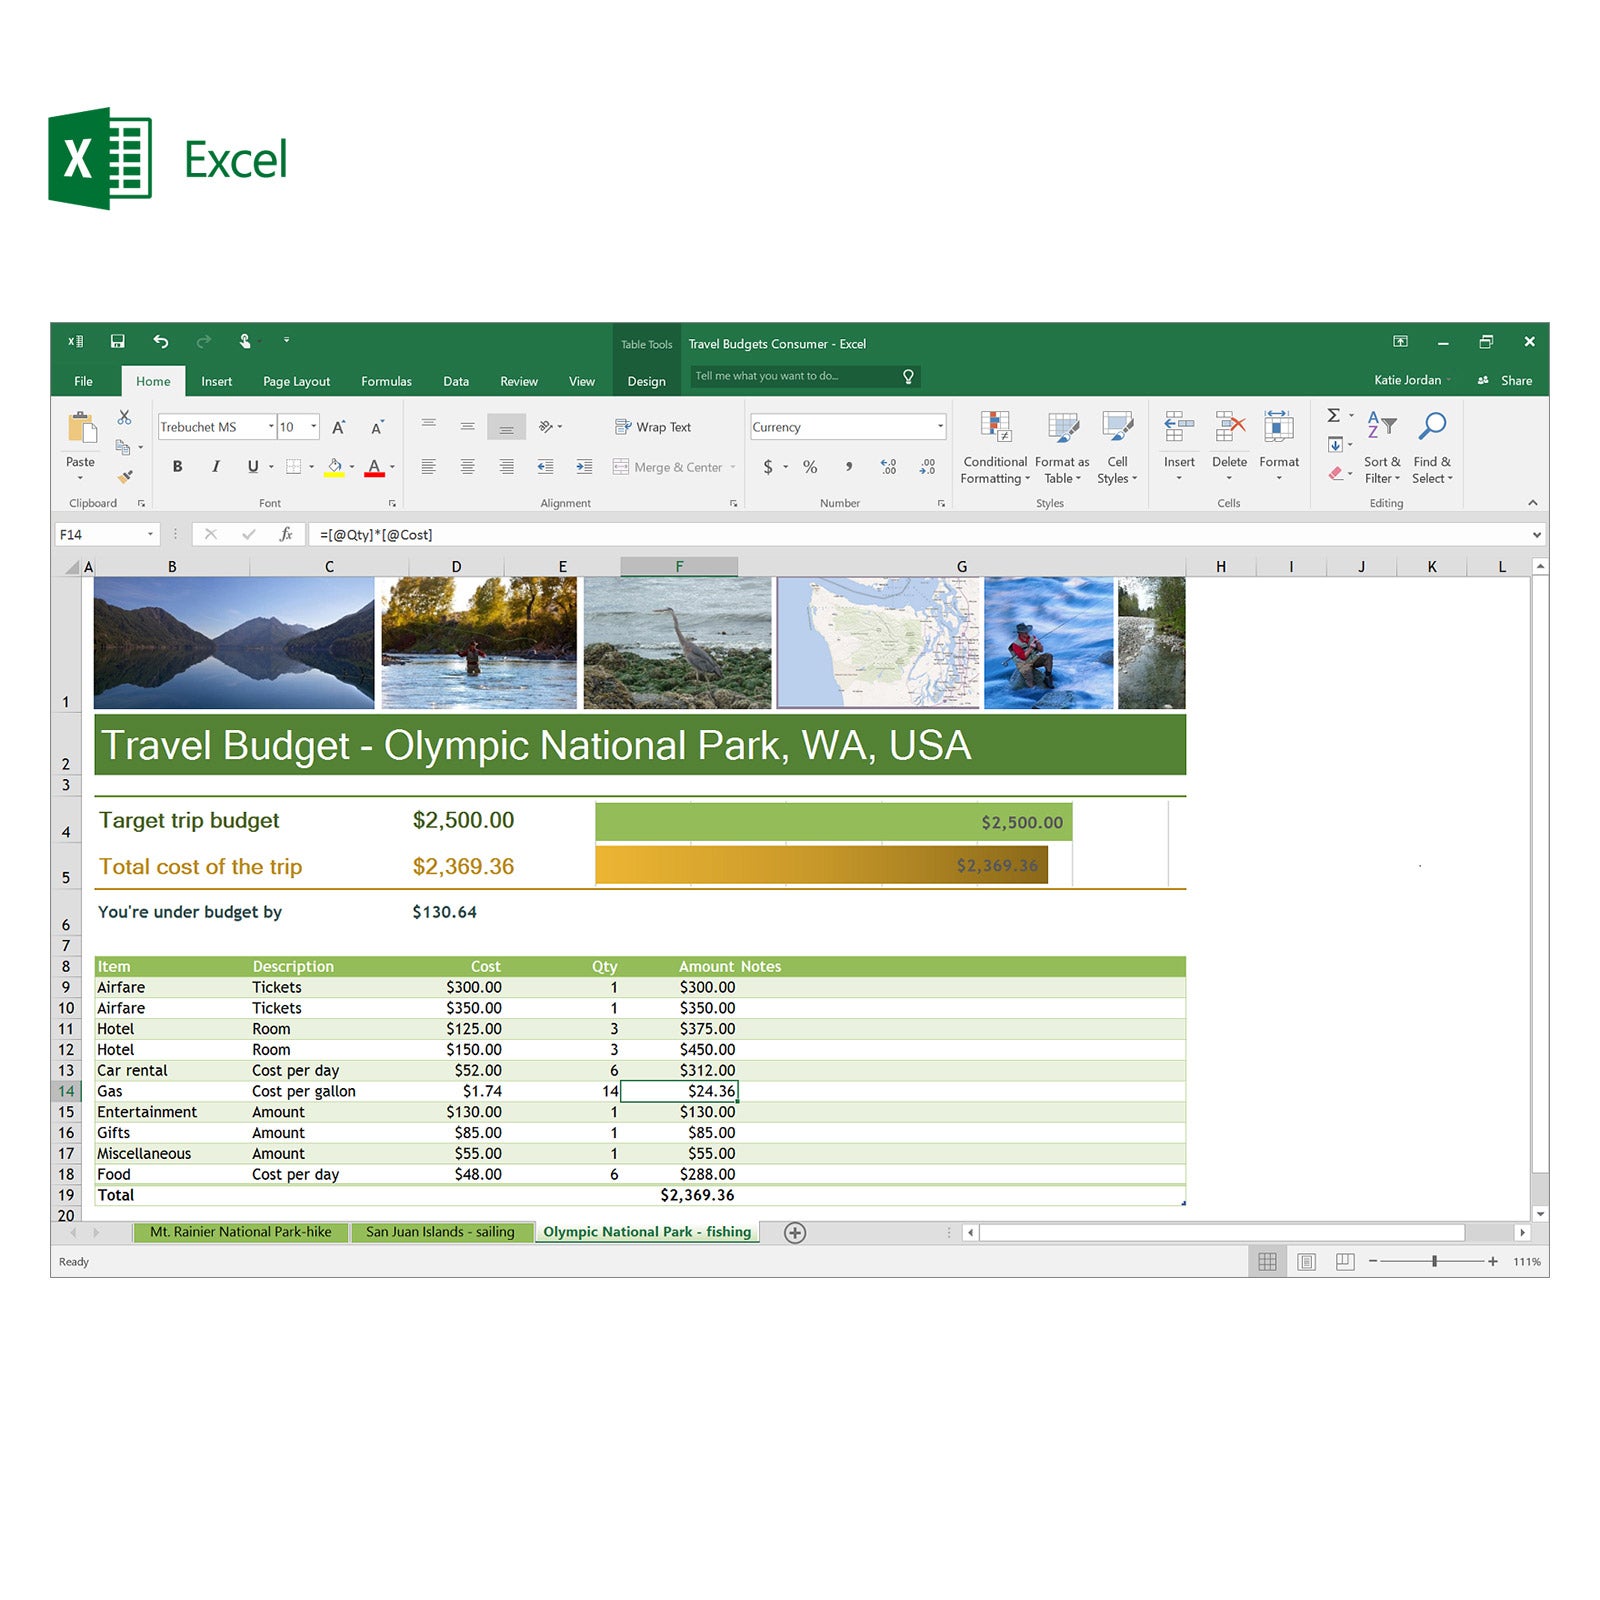This screenshot has width=1600, height=1600.
Task: Decrease indent in Alignment group
Action: click(x=545, y=467)
